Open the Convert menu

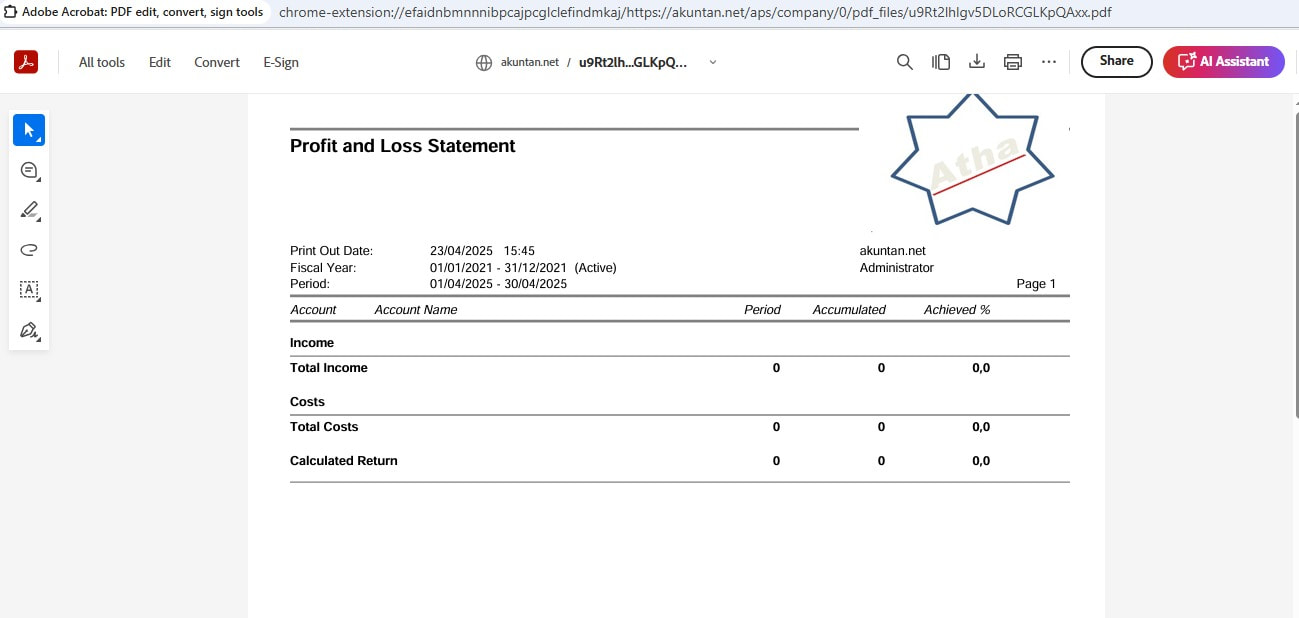point(217,62)
